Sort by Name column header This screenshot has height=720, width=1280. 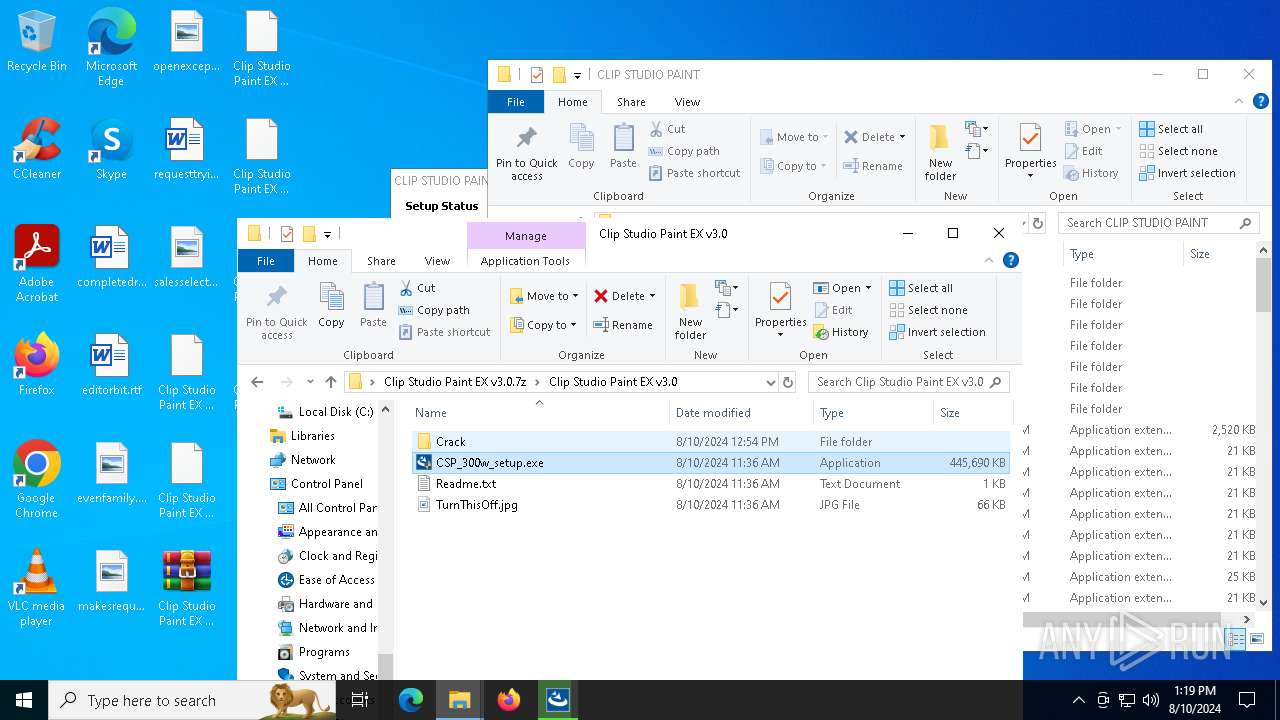[539, 413]
